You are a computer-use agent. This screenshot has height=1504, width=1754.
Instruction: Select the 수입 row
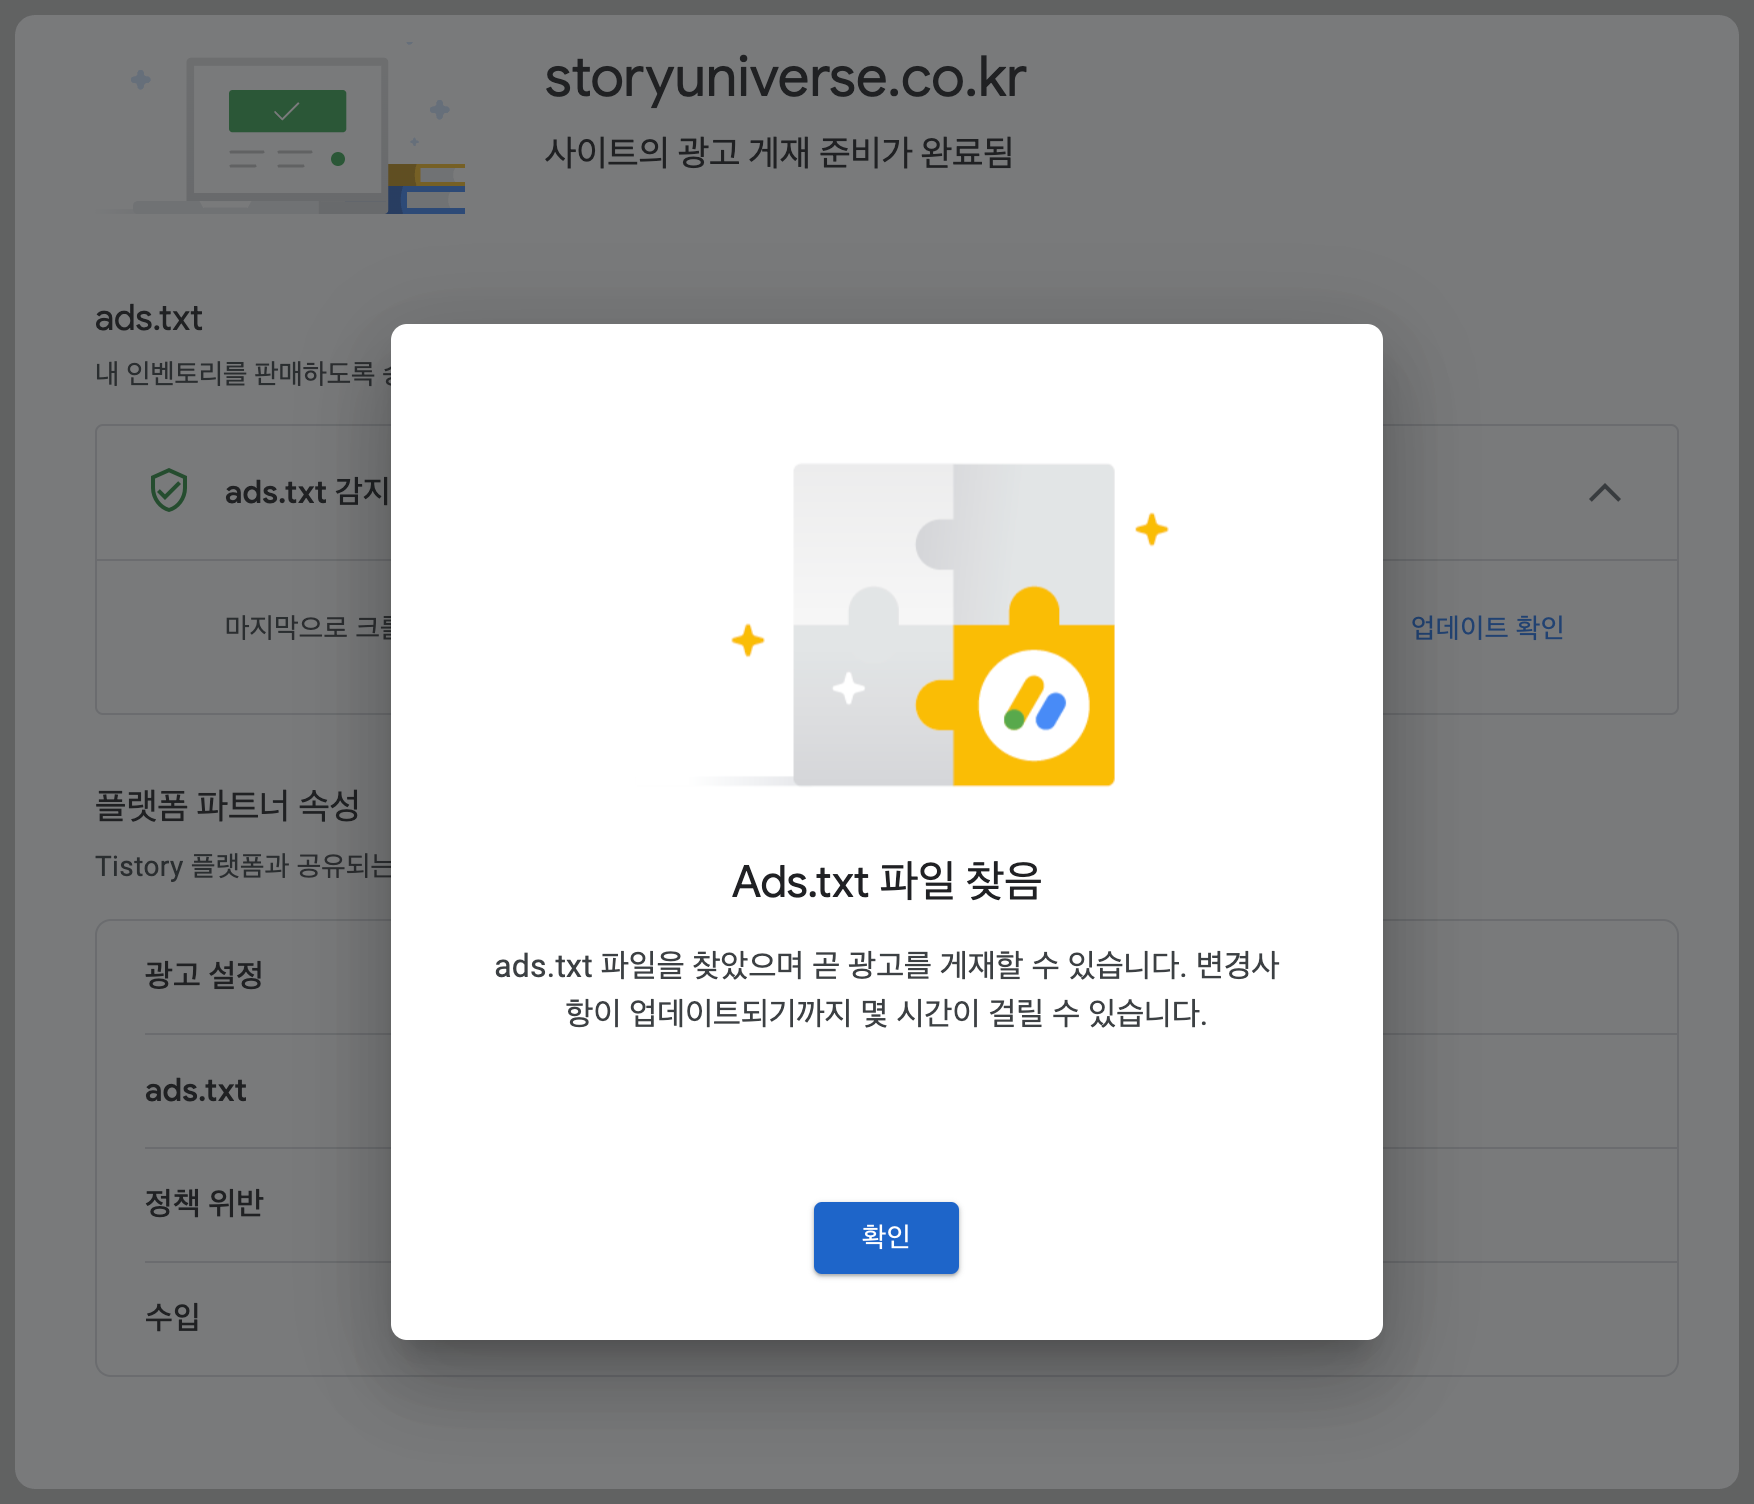(x=887, y=1317)
